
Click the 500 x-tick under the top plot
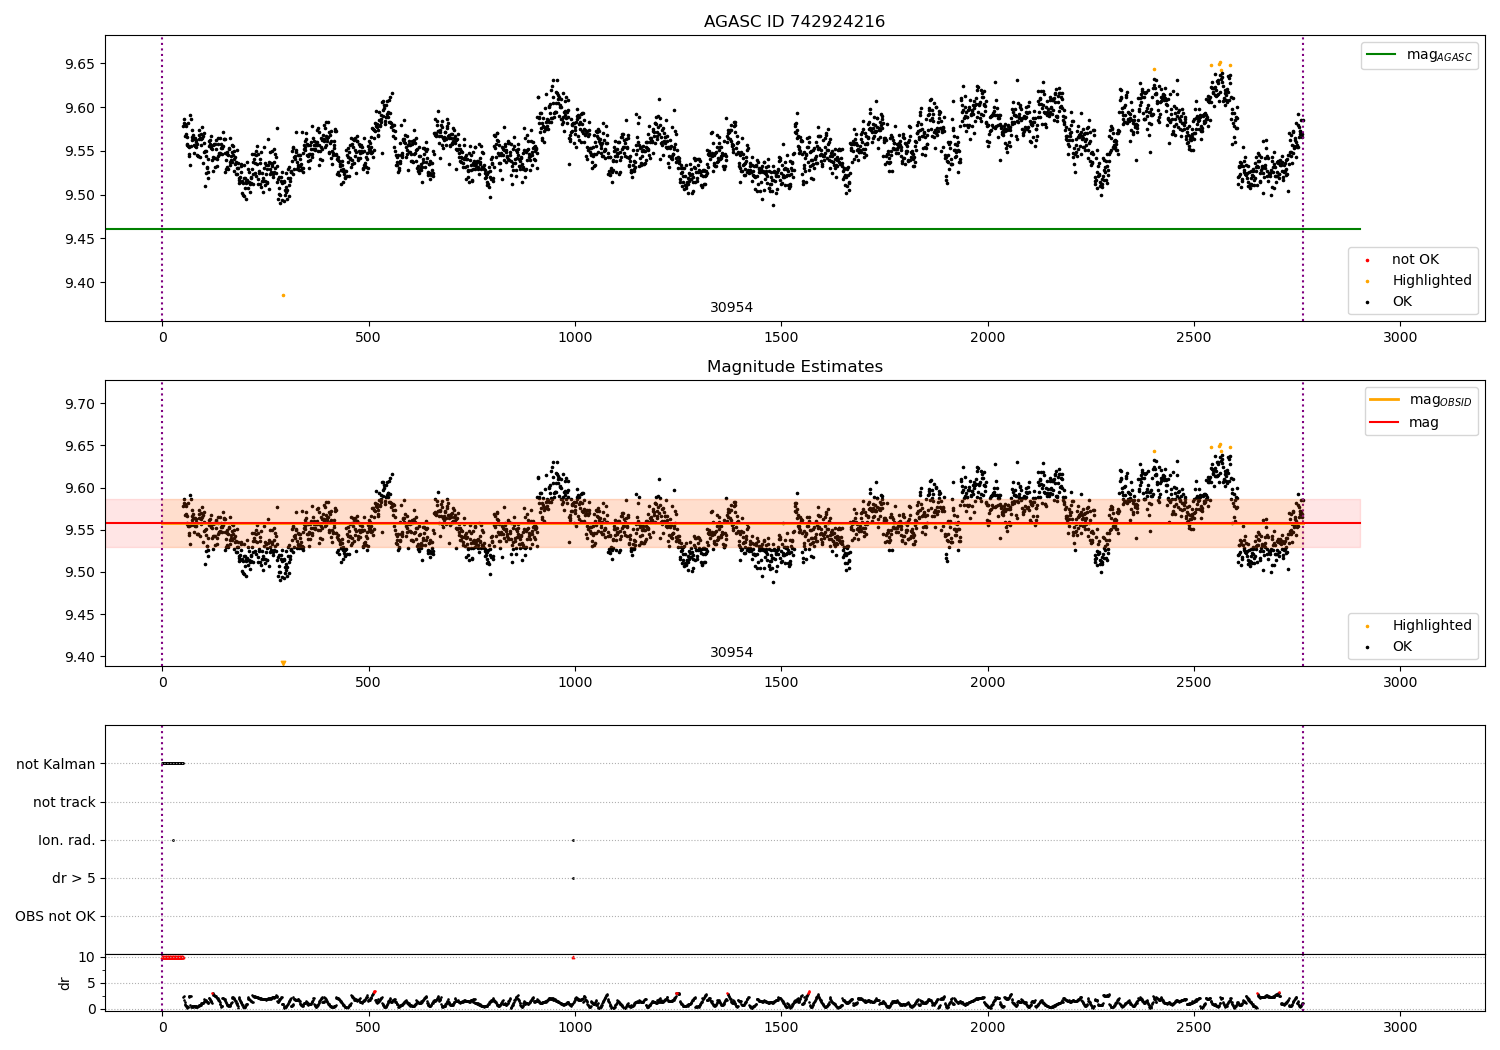coord(368,337)
